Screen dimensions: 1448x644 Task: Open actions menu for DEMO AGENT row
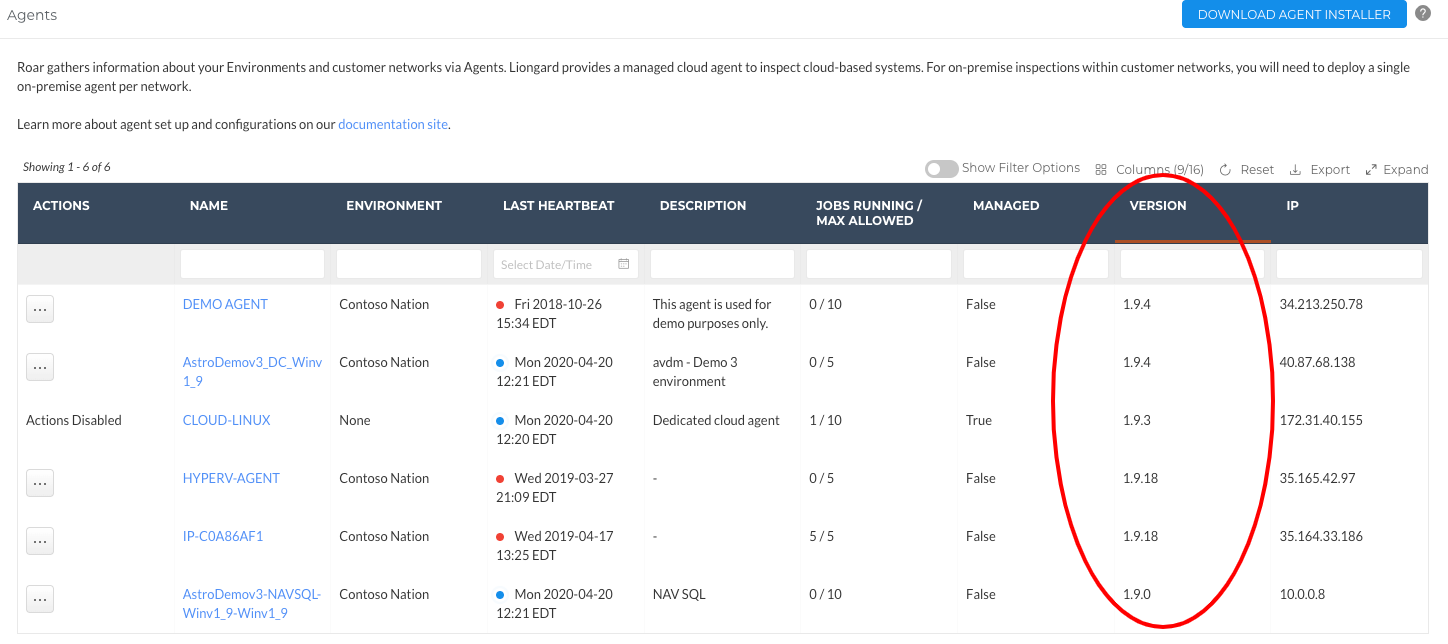(40, 309)
